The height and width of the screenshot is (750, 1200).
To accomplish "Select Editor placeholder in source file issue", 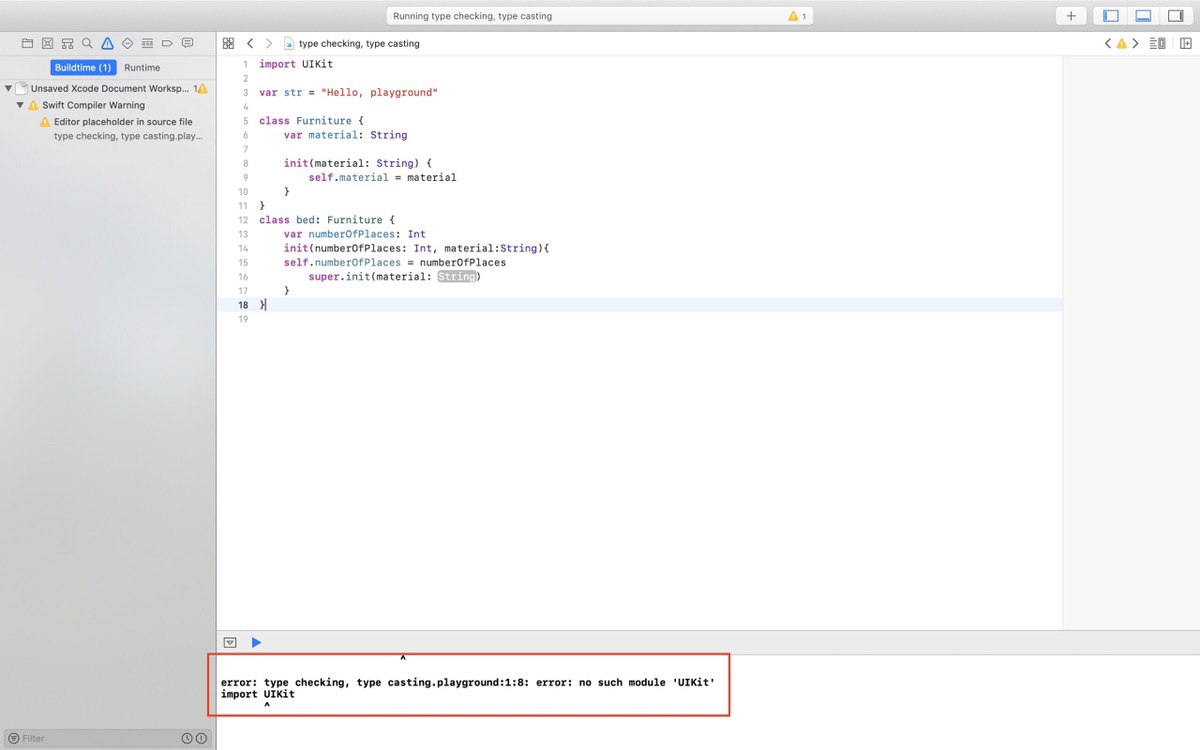I will tap(123, 122).
